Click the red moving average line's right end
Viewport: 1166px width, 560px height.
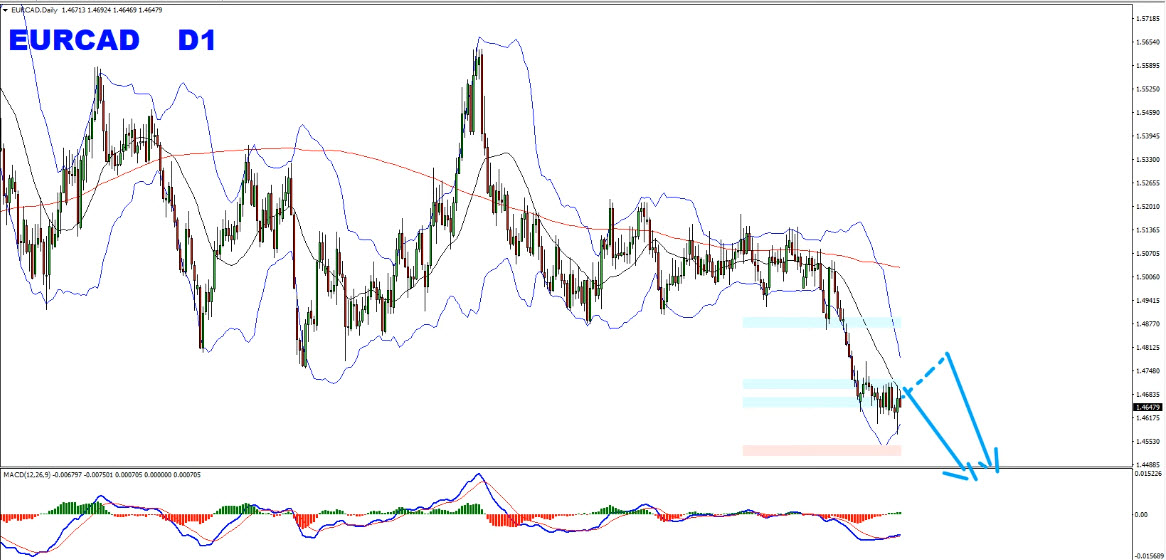coord(899,267)
